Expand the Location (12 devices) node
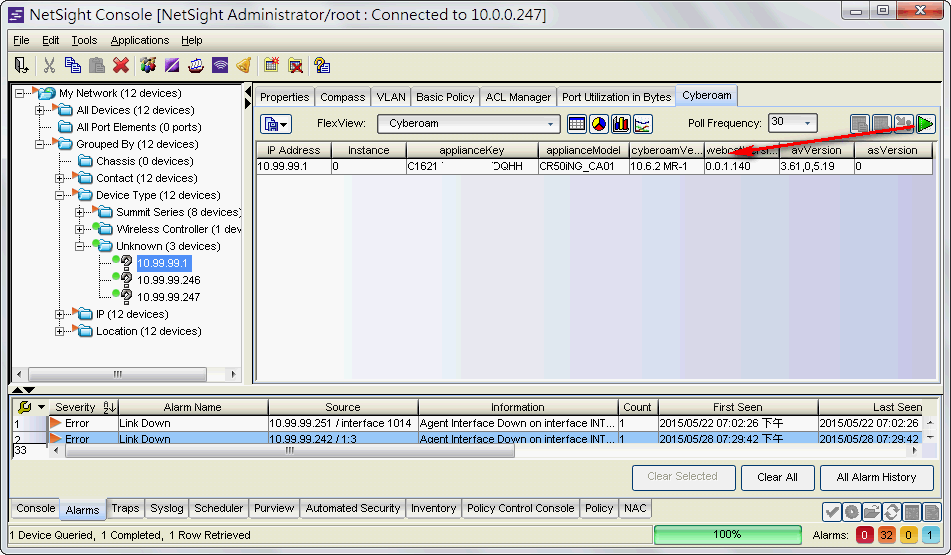The image size is (951, 555). [59, 331]
